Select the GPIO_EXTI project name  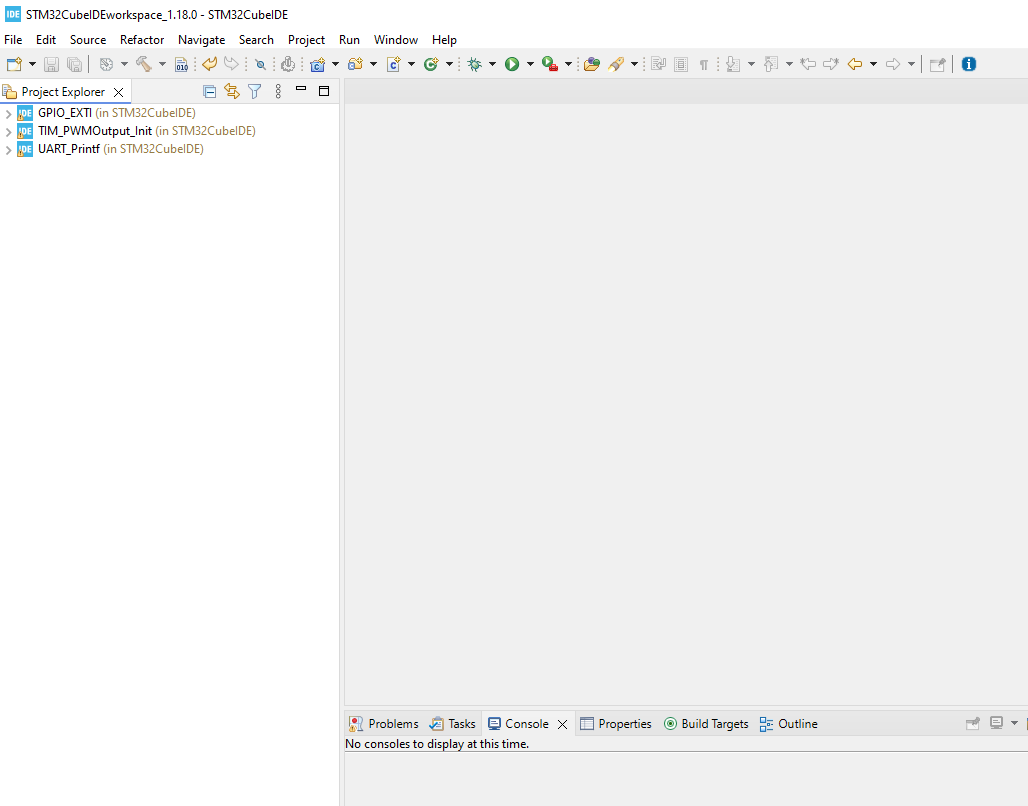click(65, 113)
